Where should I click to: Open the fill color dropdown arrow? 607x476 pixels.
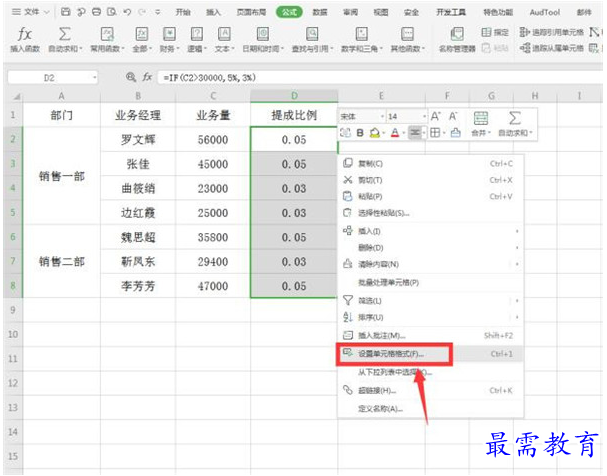383,133
